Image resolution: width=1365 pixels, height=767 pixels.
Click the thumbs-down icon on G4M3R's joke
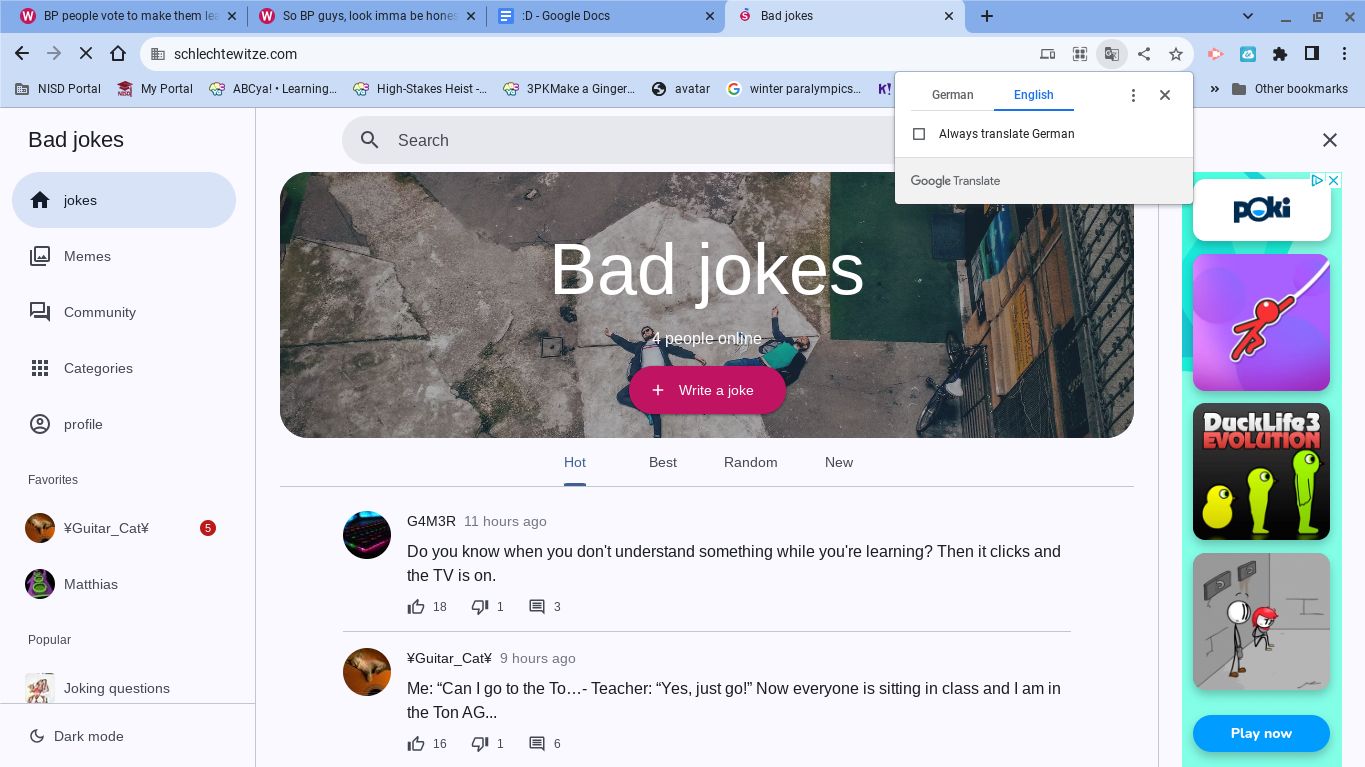click(480, 607)
